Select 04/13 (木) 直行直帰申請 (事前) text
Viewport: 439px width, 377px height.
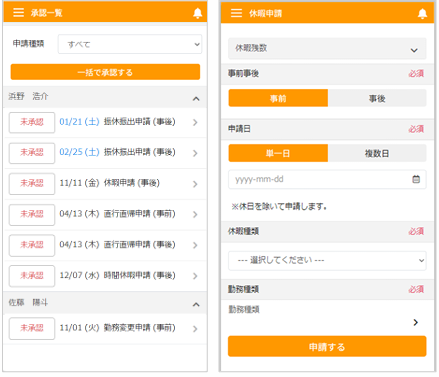point(117,213)
